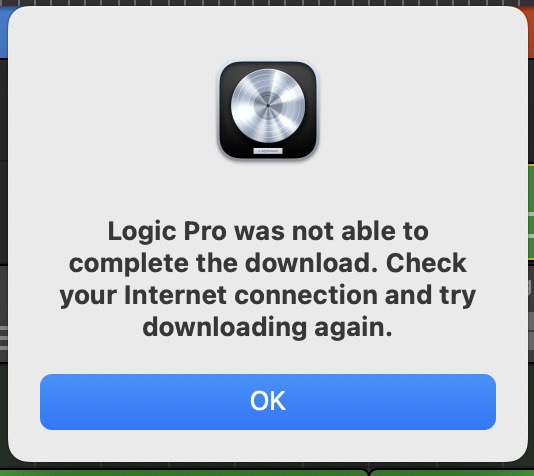
Task: Click the Logic Pro app icon
Action: coord(268,110)
